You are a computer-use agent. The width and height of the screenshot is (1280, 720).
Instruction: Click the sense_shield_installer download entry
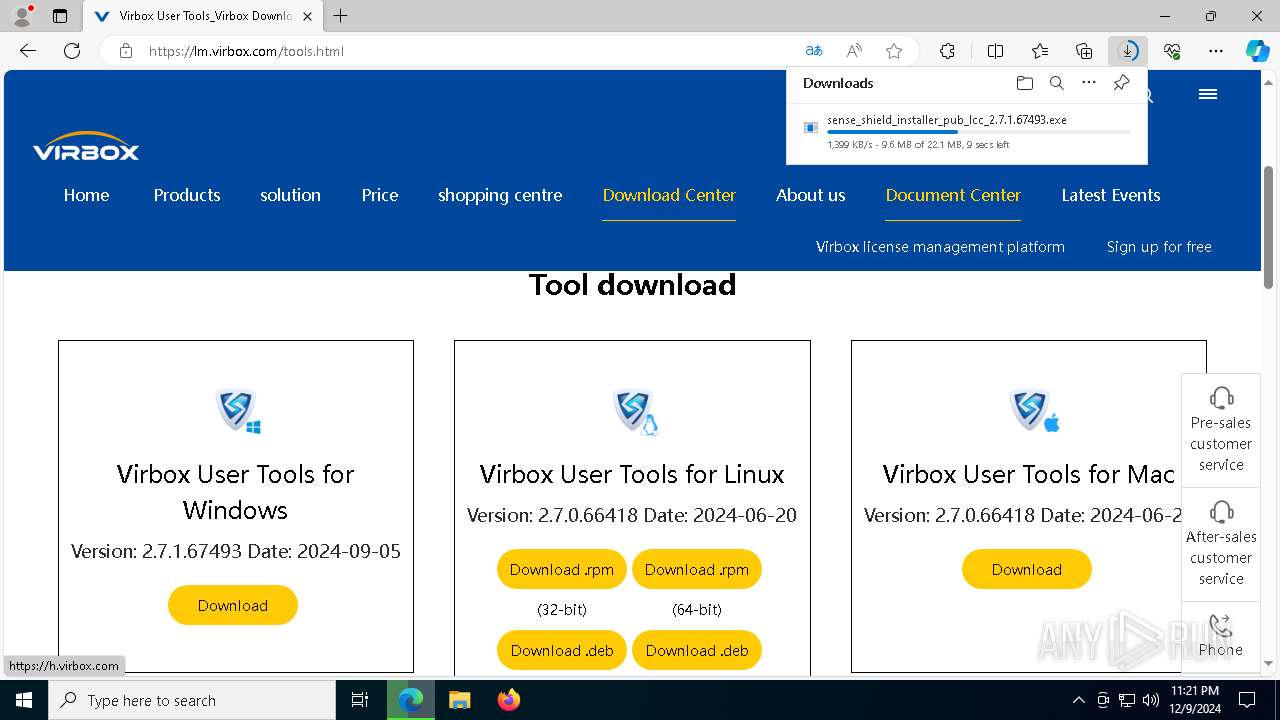click(x=967, y=132)
